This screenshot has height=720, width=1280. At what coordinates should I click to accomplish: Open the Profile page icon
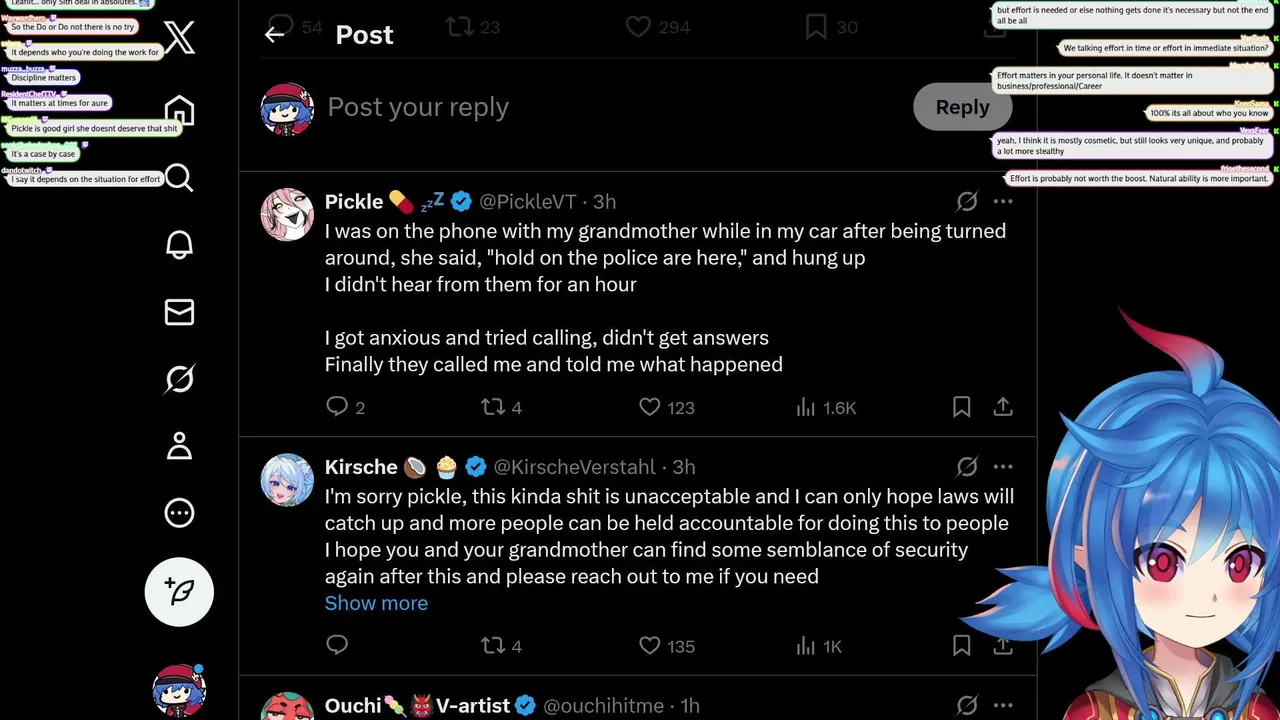179,446
